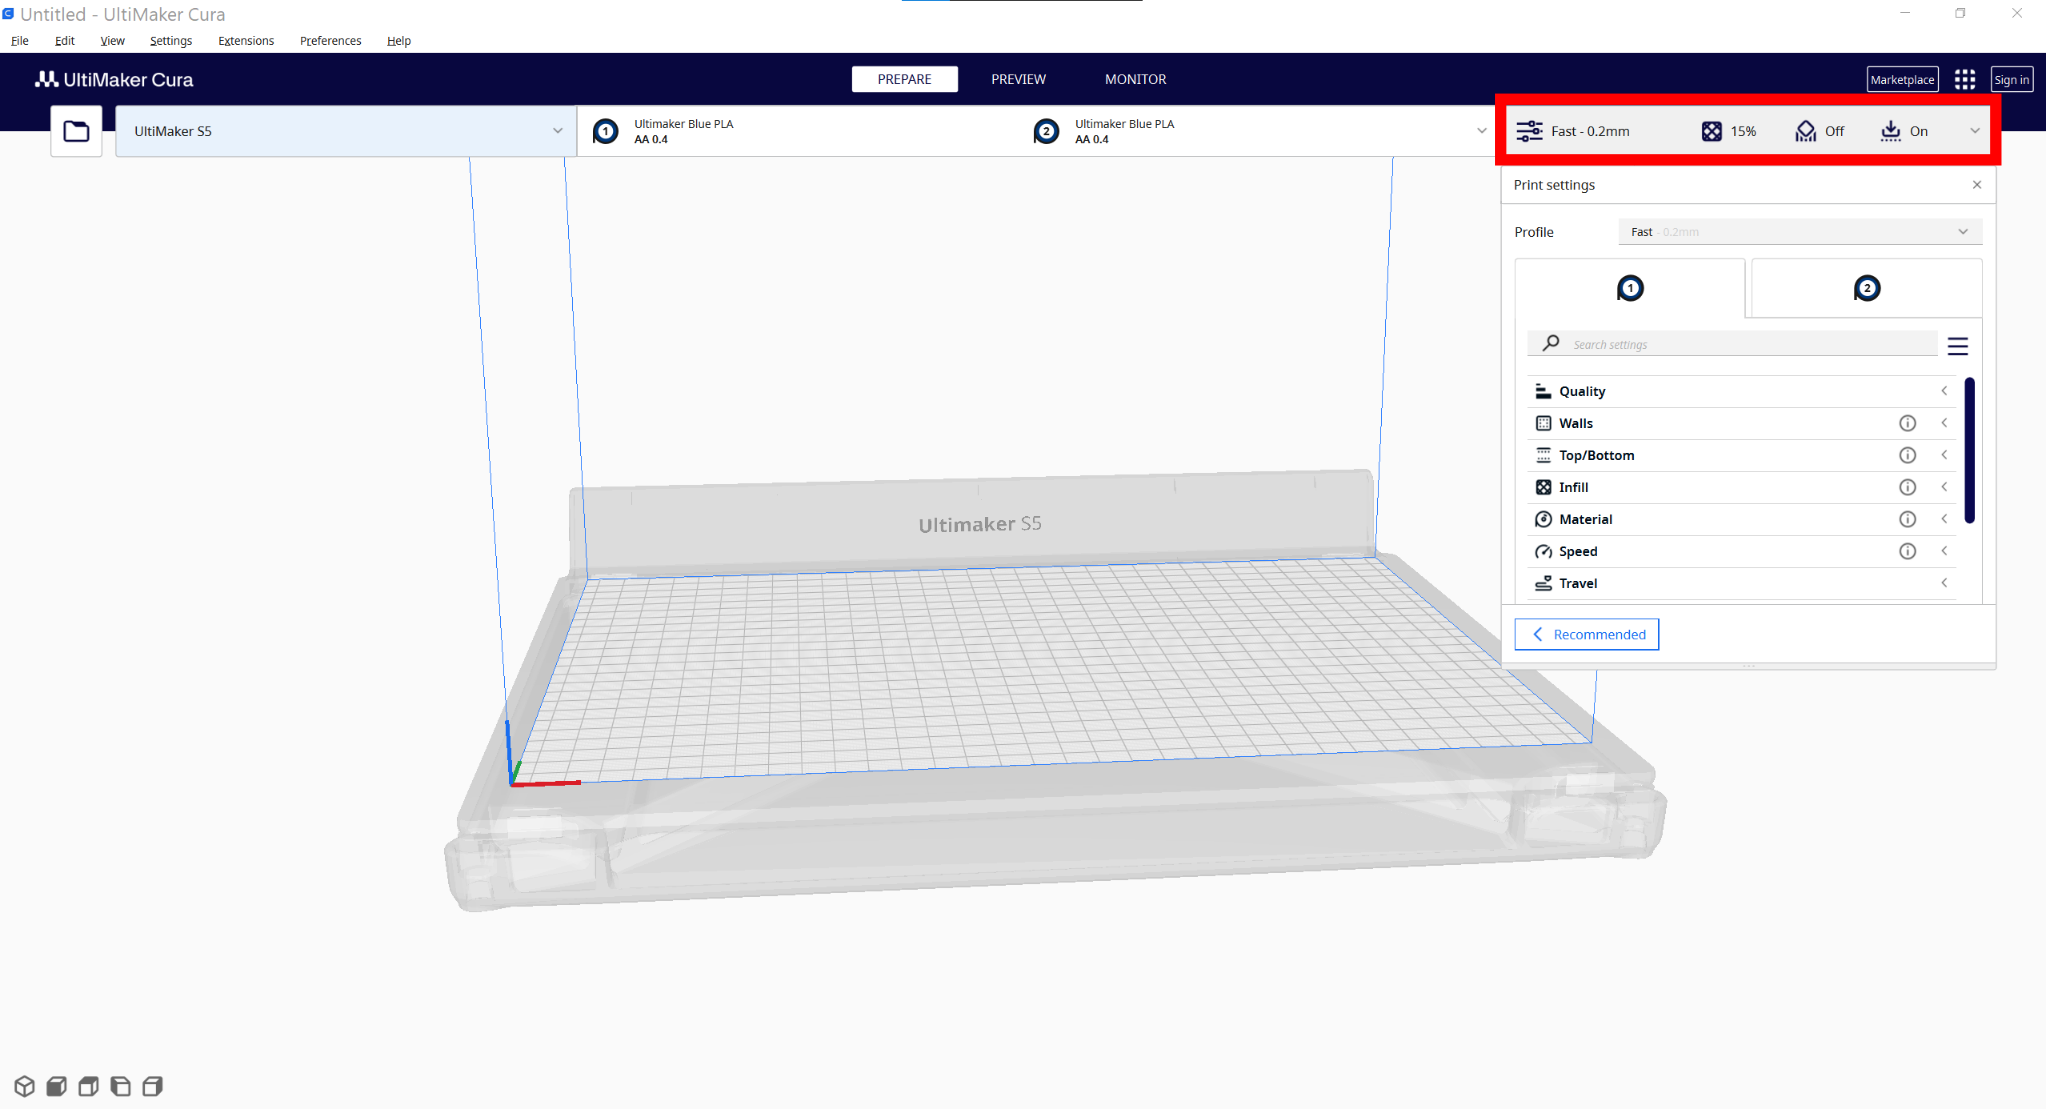Click the settings list scrollbar
This screenshot has width=2046, height=1109.
1969,450
